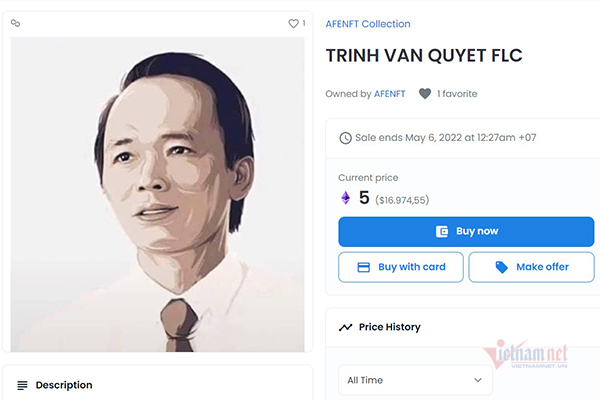Screen dimensions: 600x400
Task: Click the clock icon beside the sale end time
Action: point(345,138)
